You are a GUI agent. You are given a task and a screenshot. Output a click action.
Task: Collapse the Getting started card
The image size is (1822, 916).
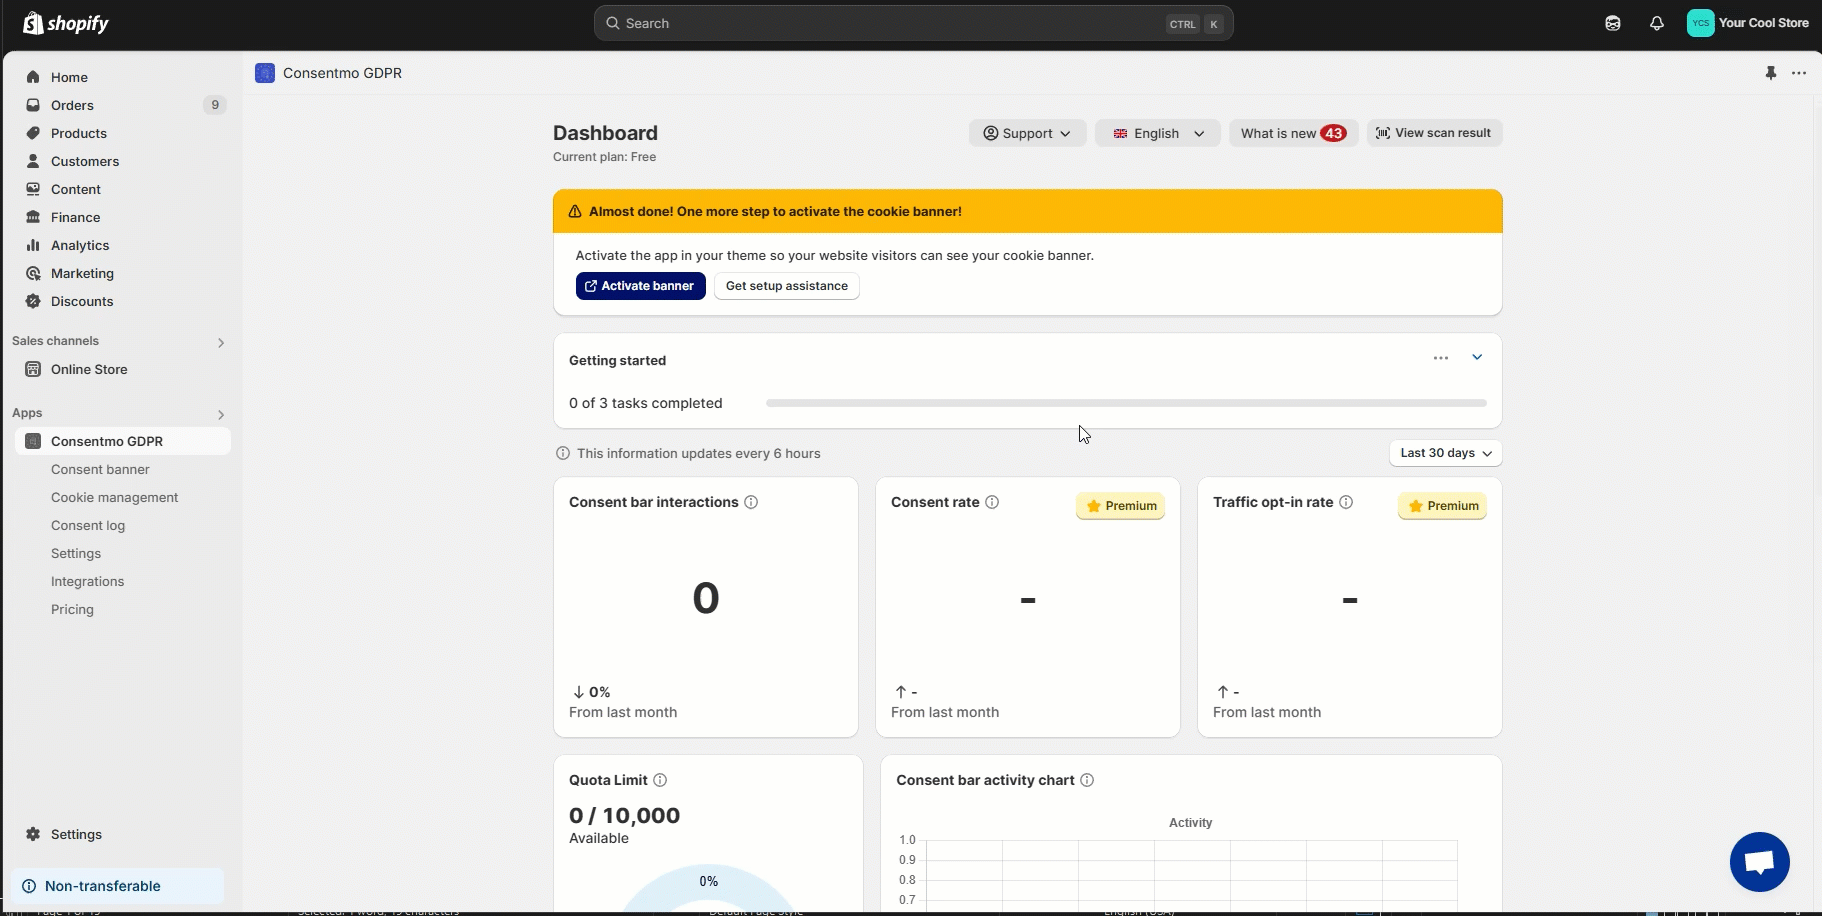[x=1477, y=358]
